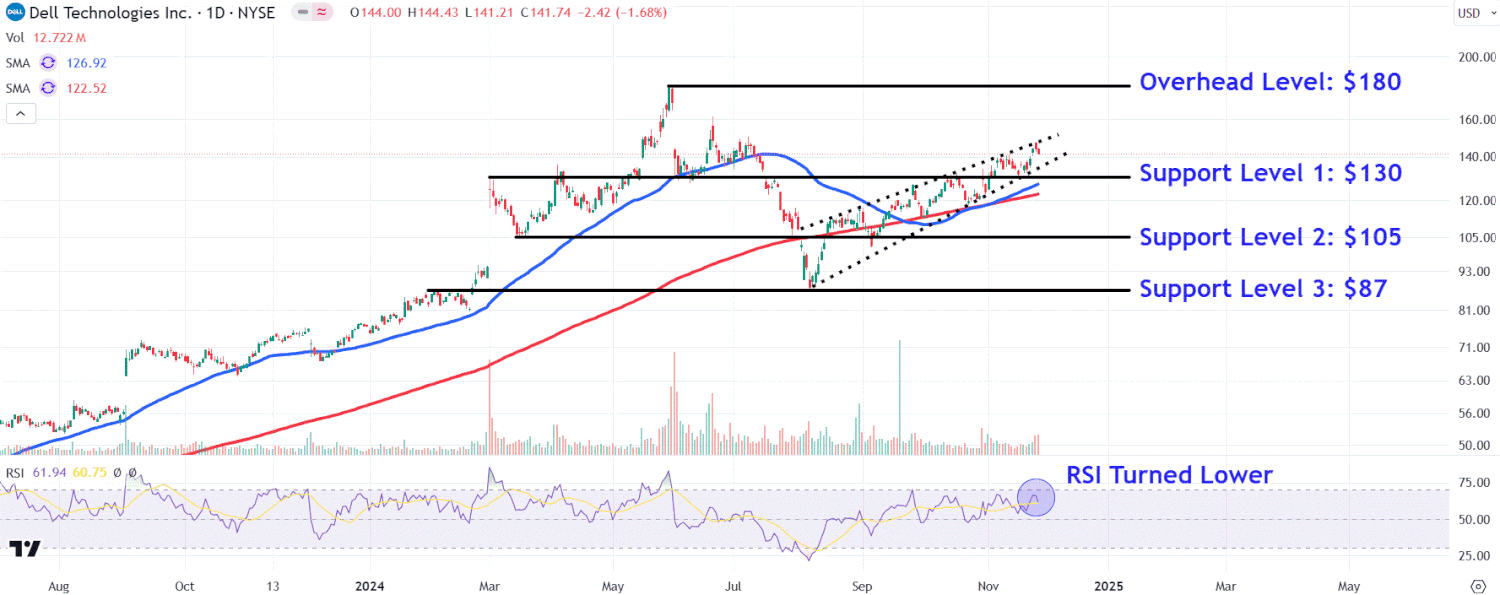1500x595 pixels.
Task: Collapse the indicator legend with the caret button
Action: [x=20, y=114]
